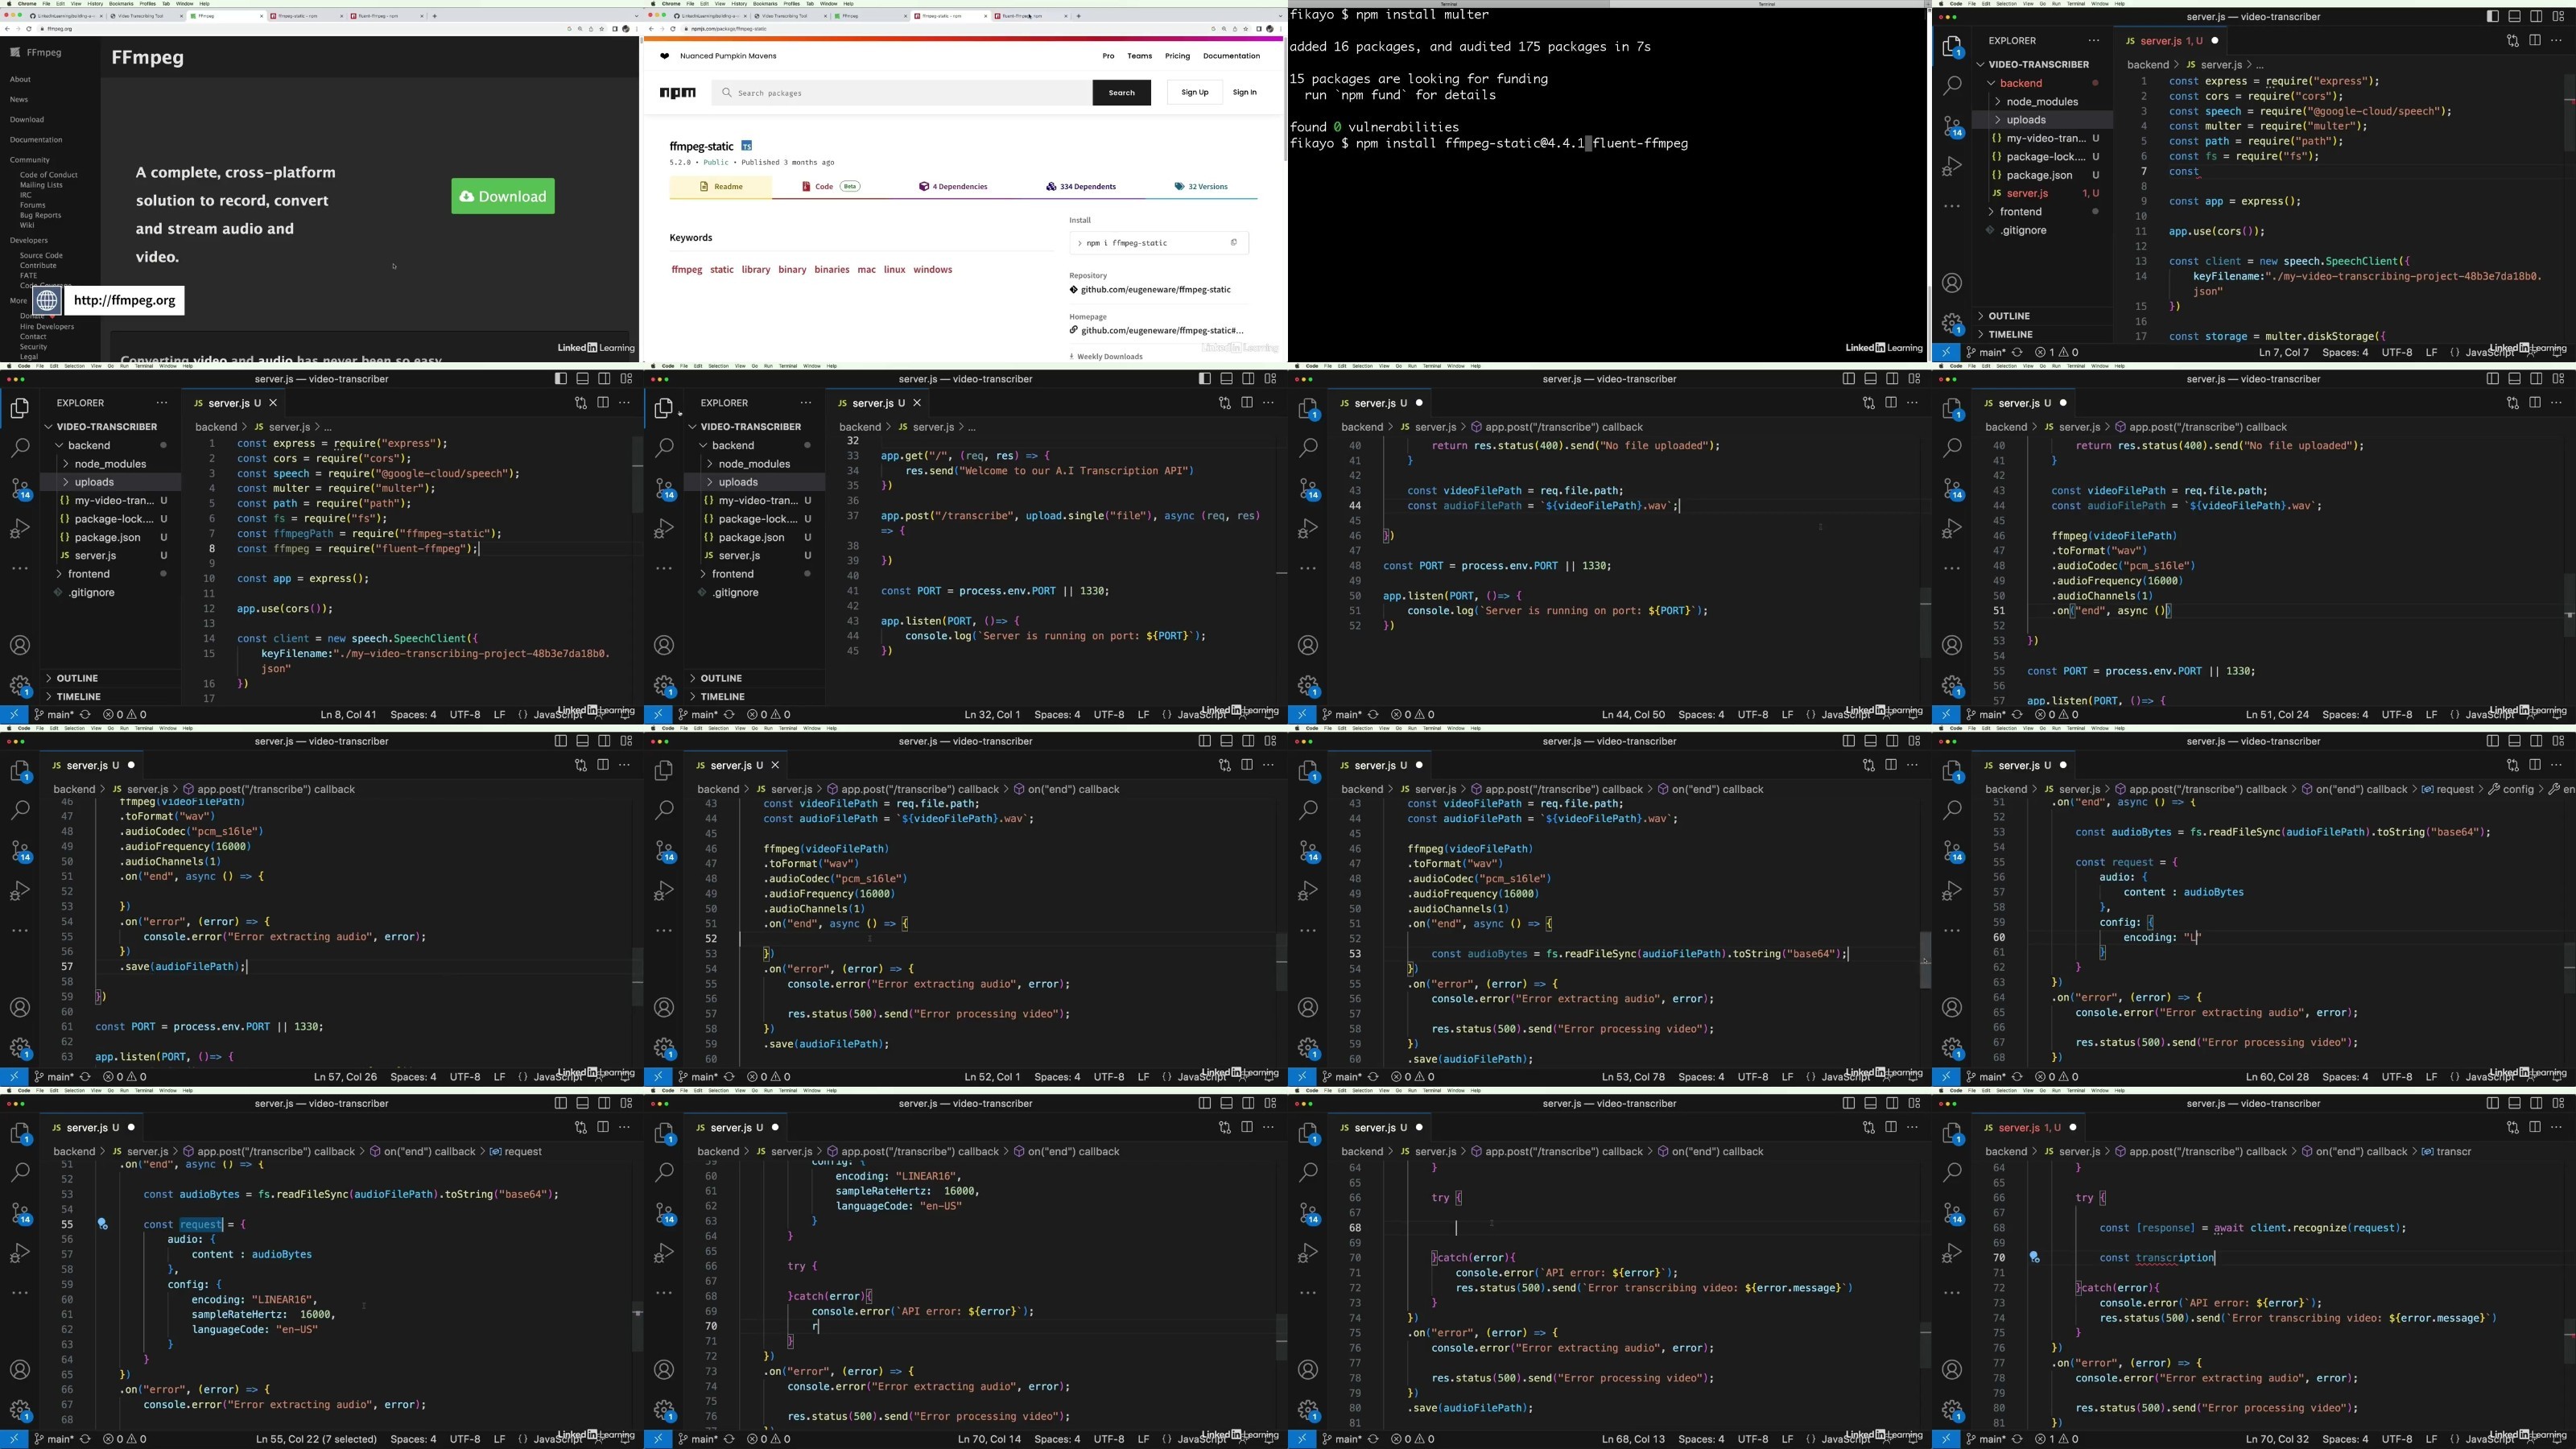Click the errors and warnings indicator in the Ln 7, Col 7 frame

2056,353
